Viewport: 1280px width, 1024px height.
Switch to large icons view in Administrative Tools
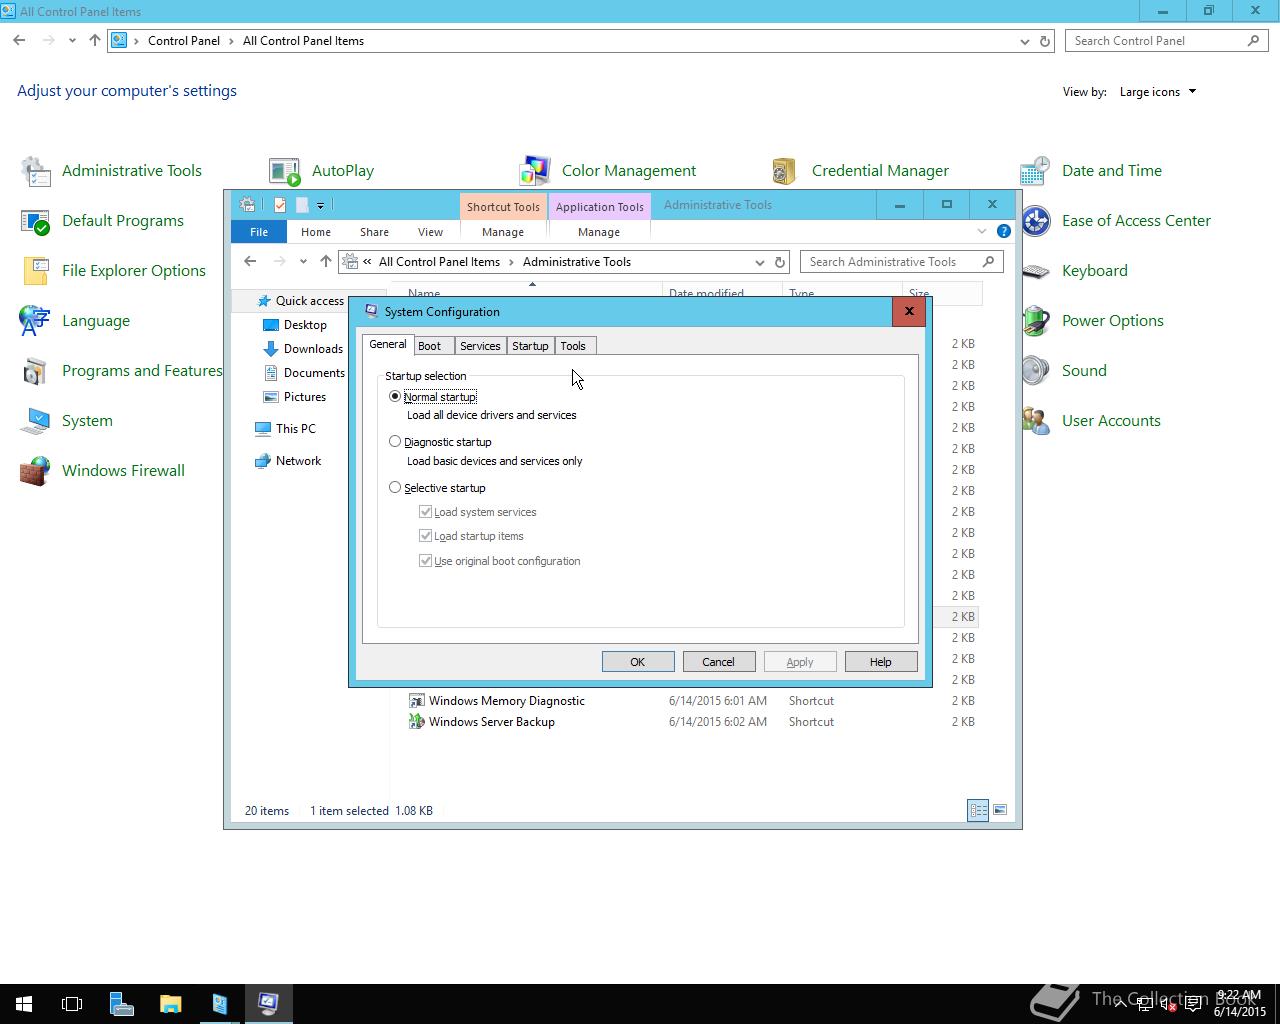click(x=999, y=810)
